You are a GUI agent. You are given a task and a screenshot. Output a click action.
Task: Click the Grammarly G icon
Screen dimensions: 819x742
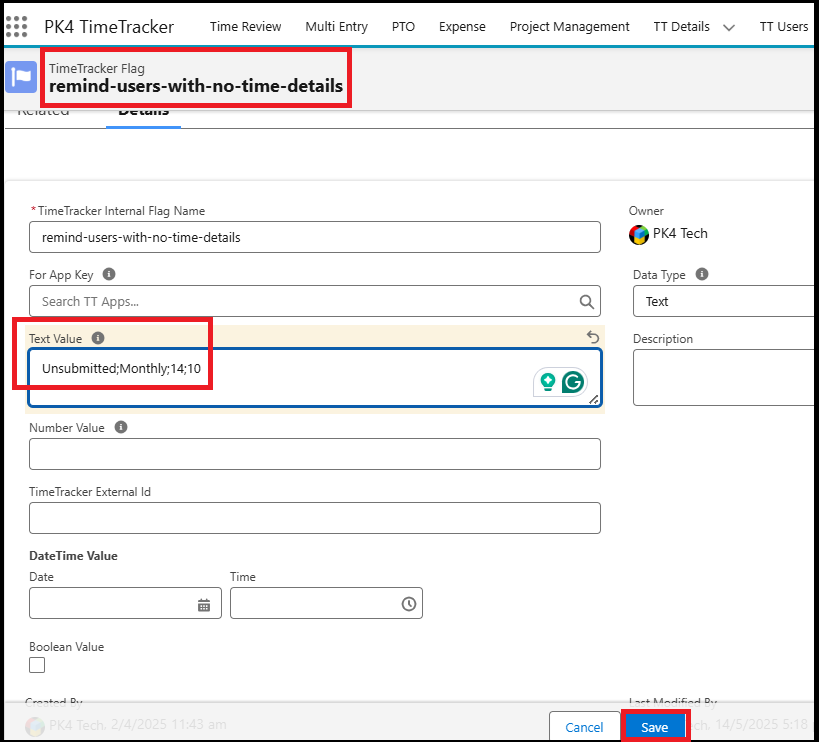click(573, 382)
